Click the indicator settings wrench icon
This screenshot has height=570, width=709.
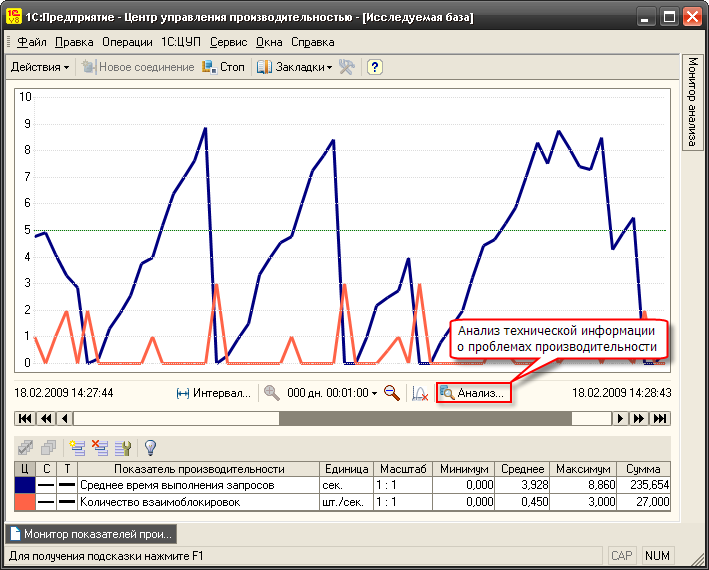tap(123, 448)
